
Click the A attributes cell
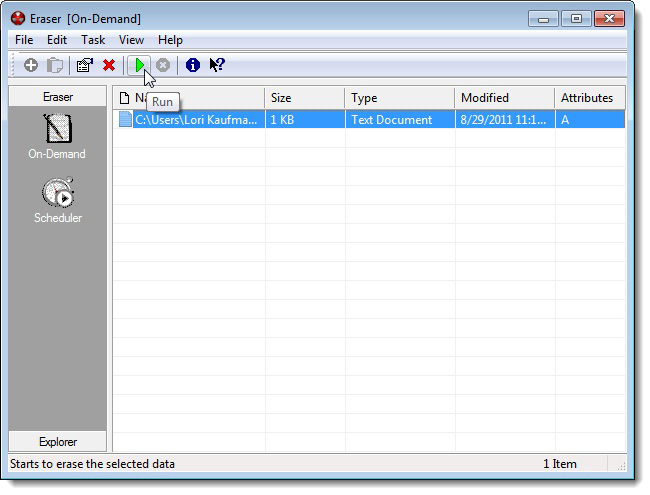click(x=590, y=119)
